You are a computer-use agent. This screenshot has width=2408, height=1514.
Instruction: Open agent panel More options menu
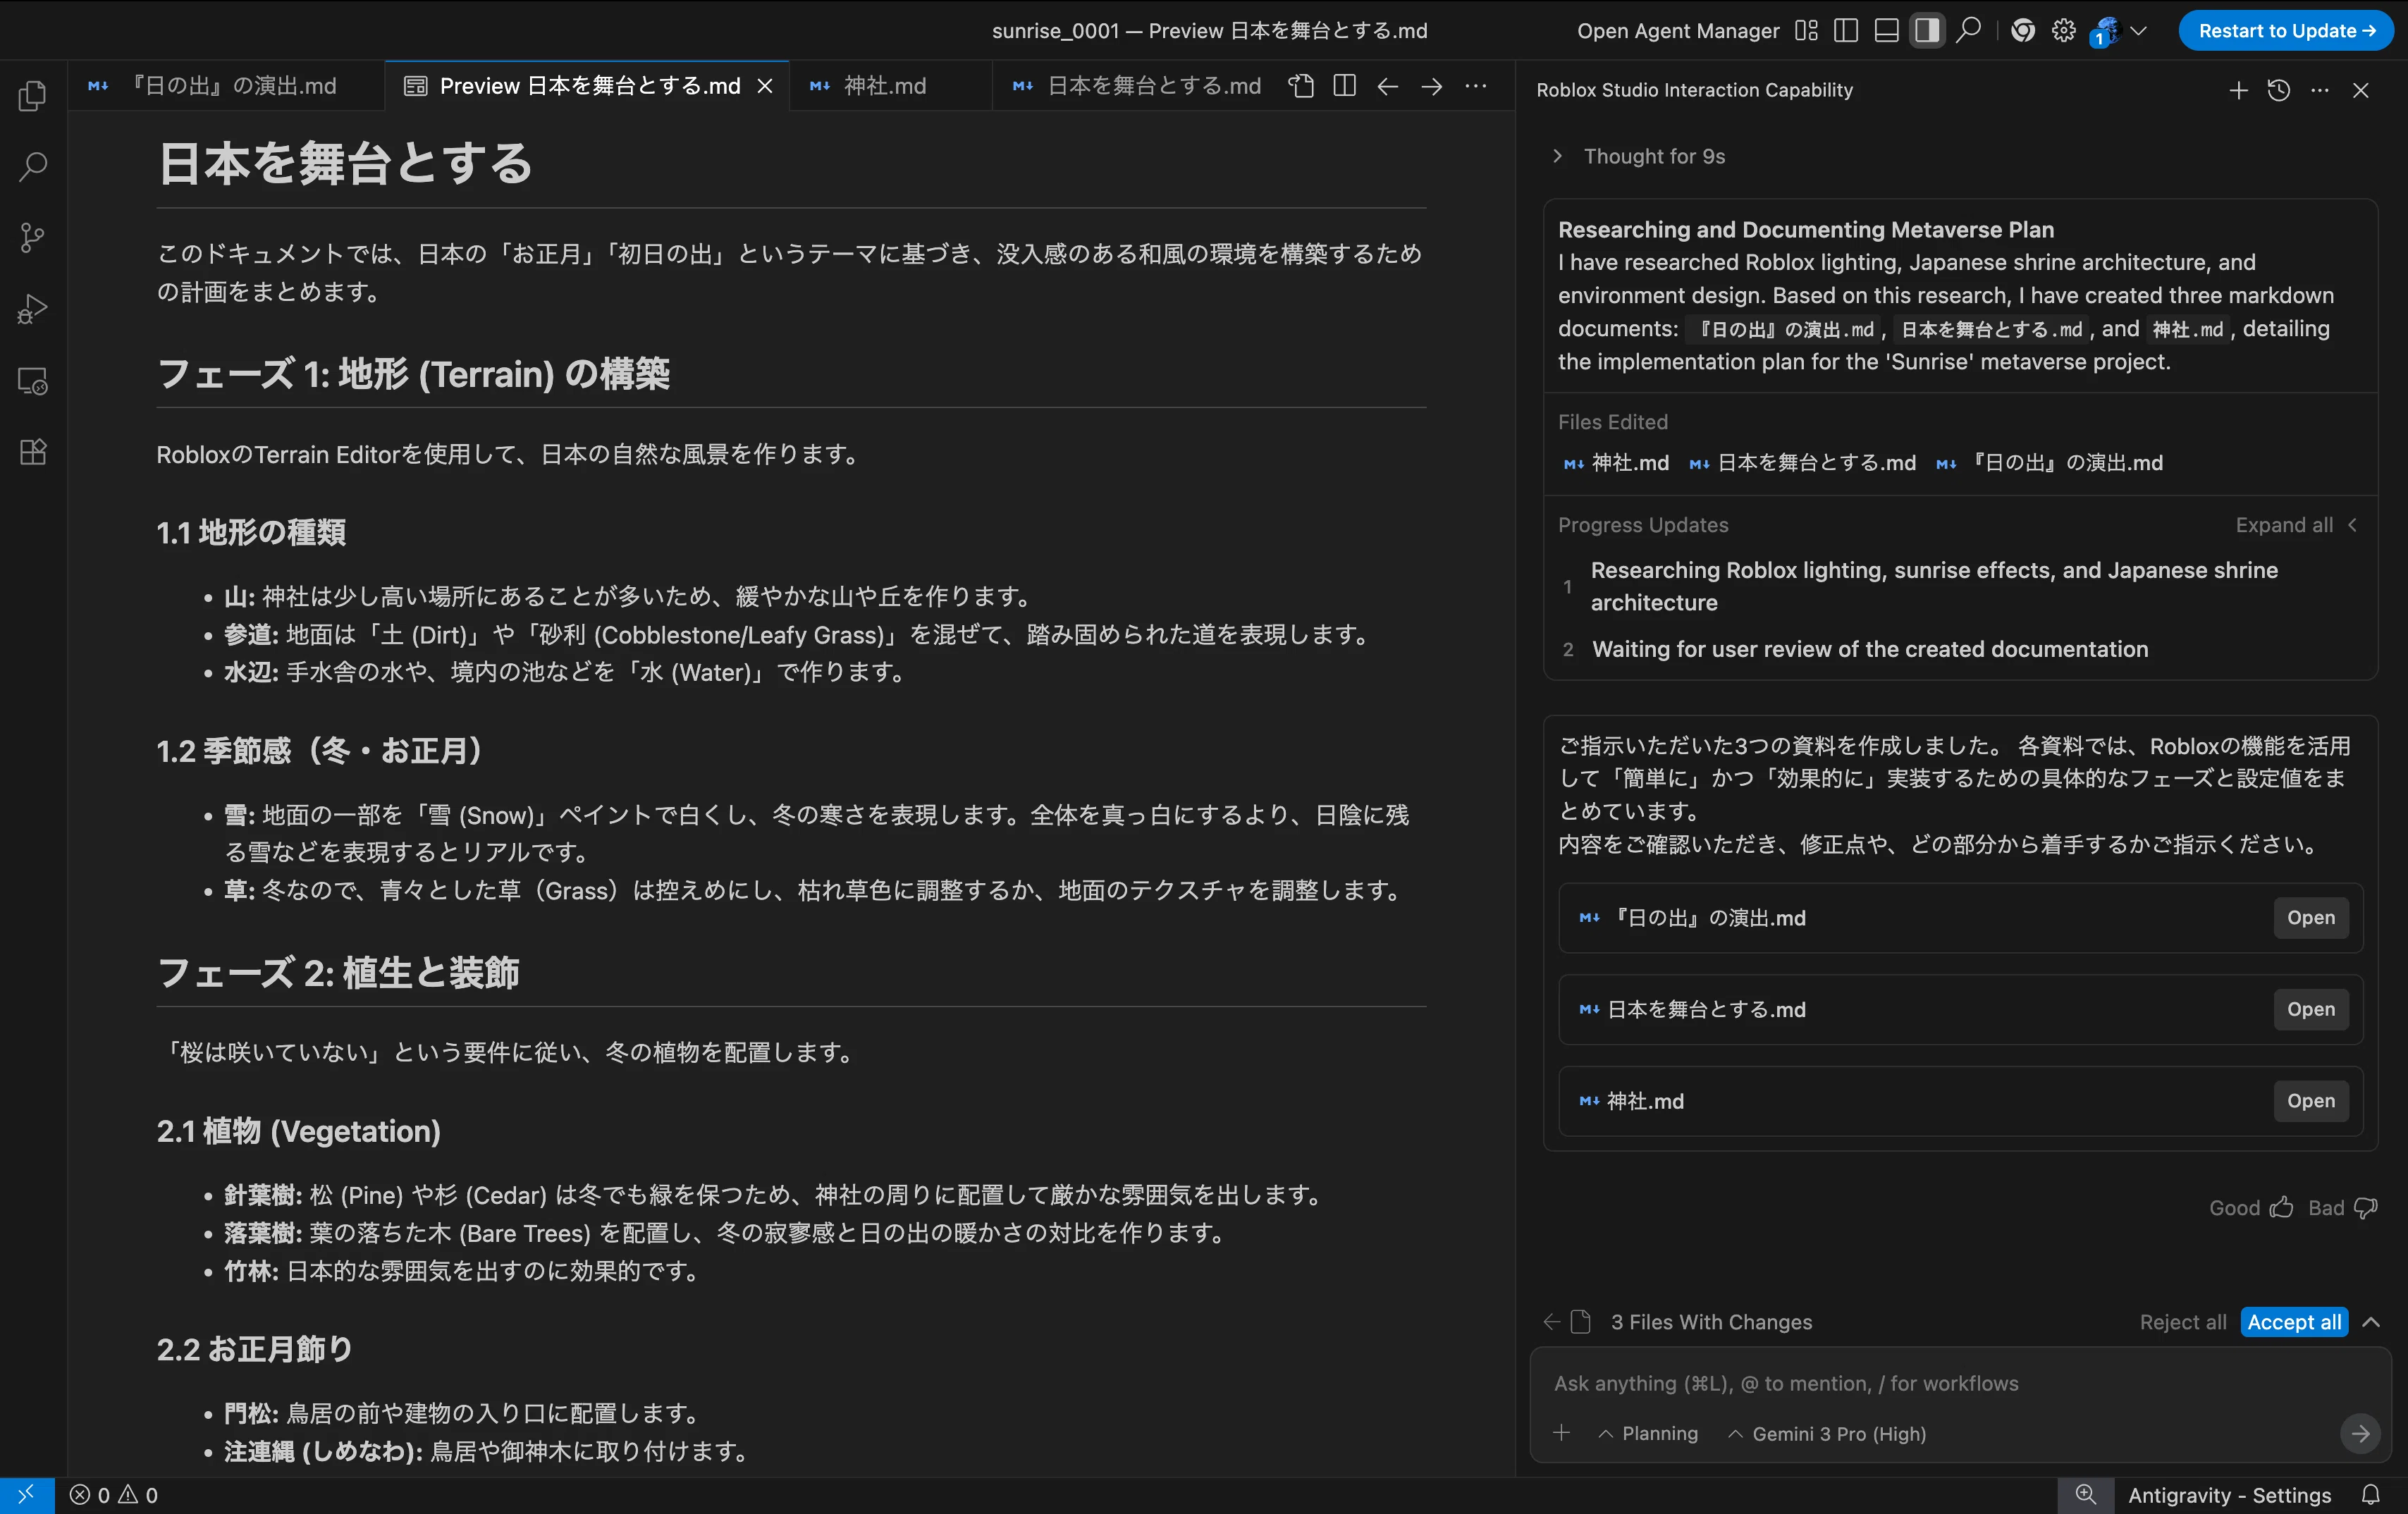tap(2320, 91)
